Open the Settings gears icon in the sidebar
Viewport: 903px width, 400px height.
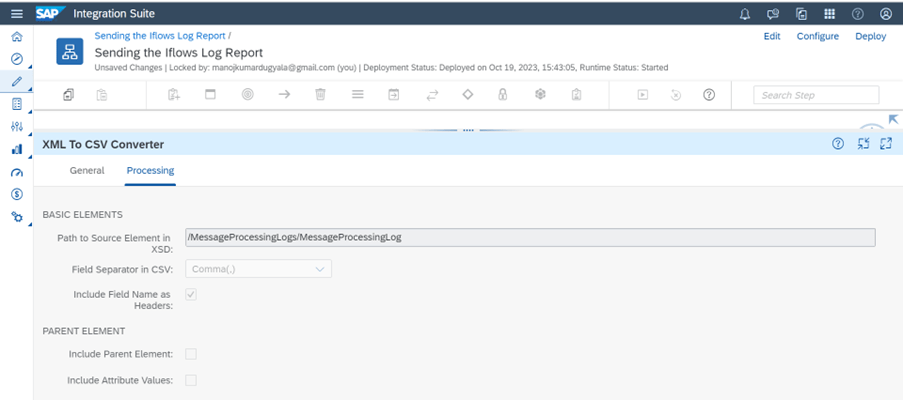pyautogui.click(x=17, y=217)
